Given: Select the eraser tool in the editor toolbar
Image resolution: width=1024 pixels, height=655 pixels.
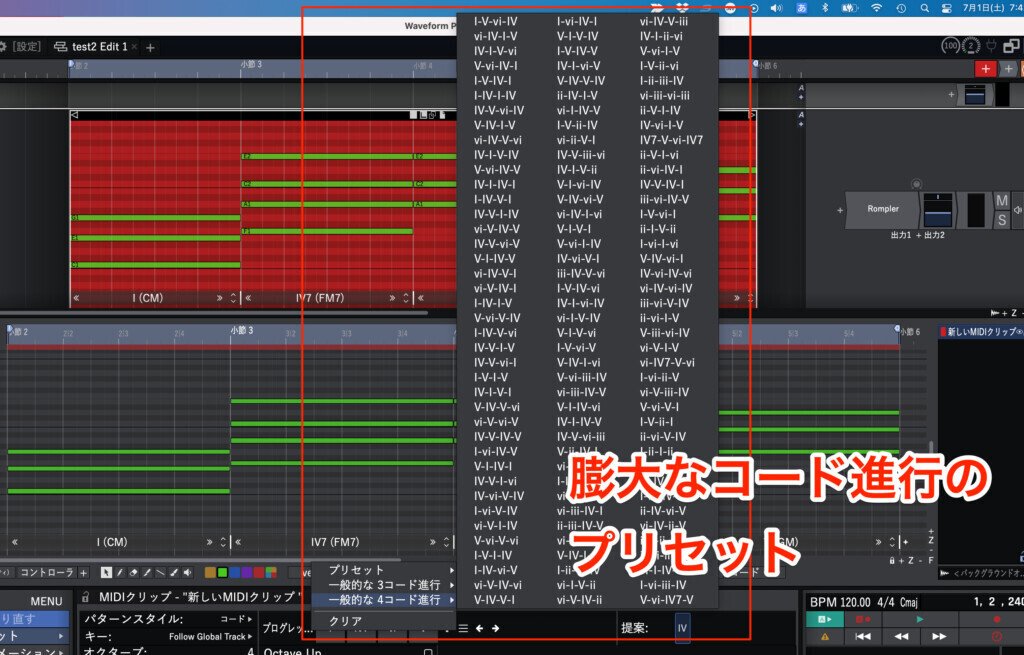Looking at the screenshot, I should pos(132,573).
